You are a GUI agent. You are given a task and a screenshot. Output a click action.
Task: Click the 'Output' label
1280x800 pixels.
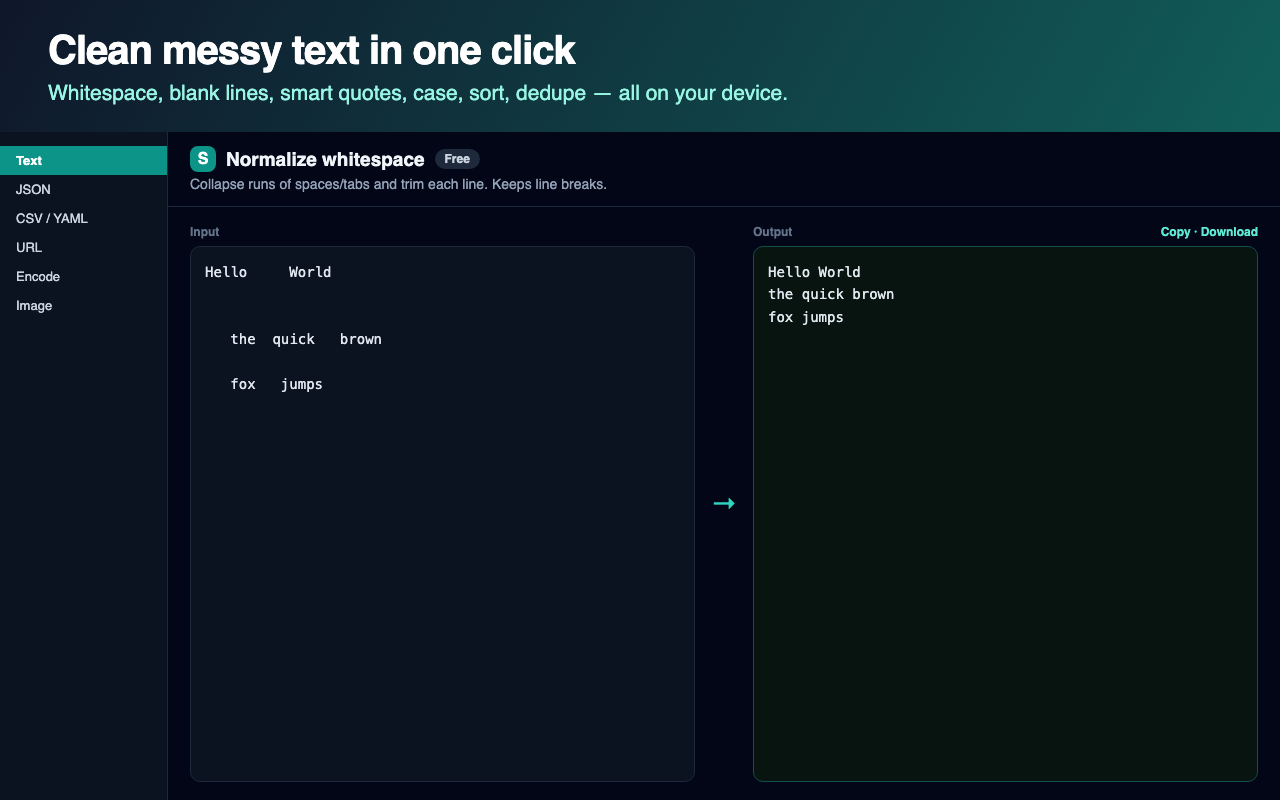tap(772, 232)
